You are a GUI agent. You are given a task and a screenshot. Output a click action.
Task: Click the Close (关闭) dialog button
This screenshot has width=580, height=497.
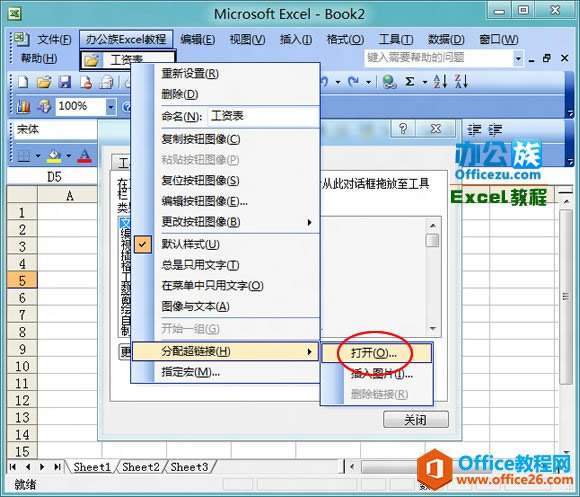click(416, 420)
